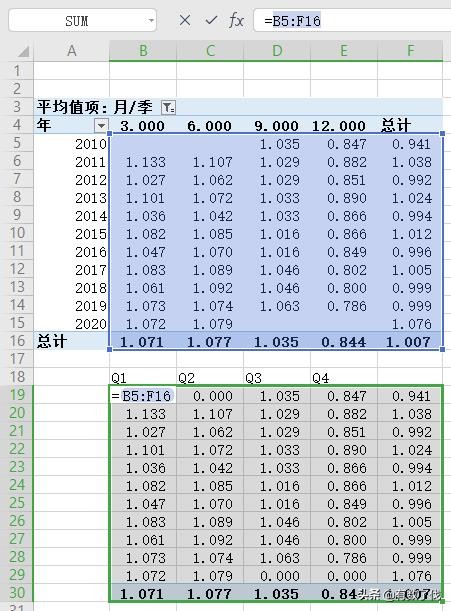This screenshot has width=451, height=611.
Task: Open the 年 row label filter dropdown
Action: coord(101,125)
